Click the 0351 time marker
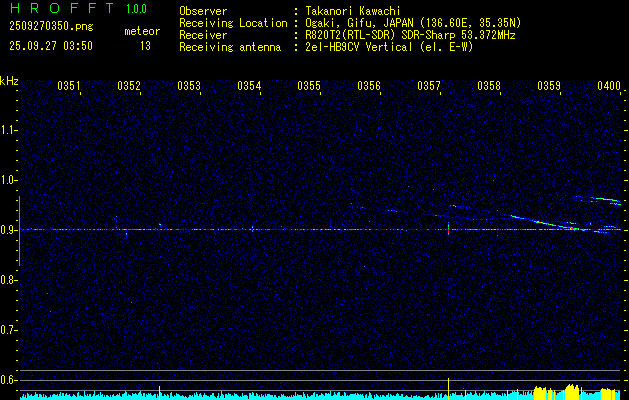629x400 pixels. [69, 86]
